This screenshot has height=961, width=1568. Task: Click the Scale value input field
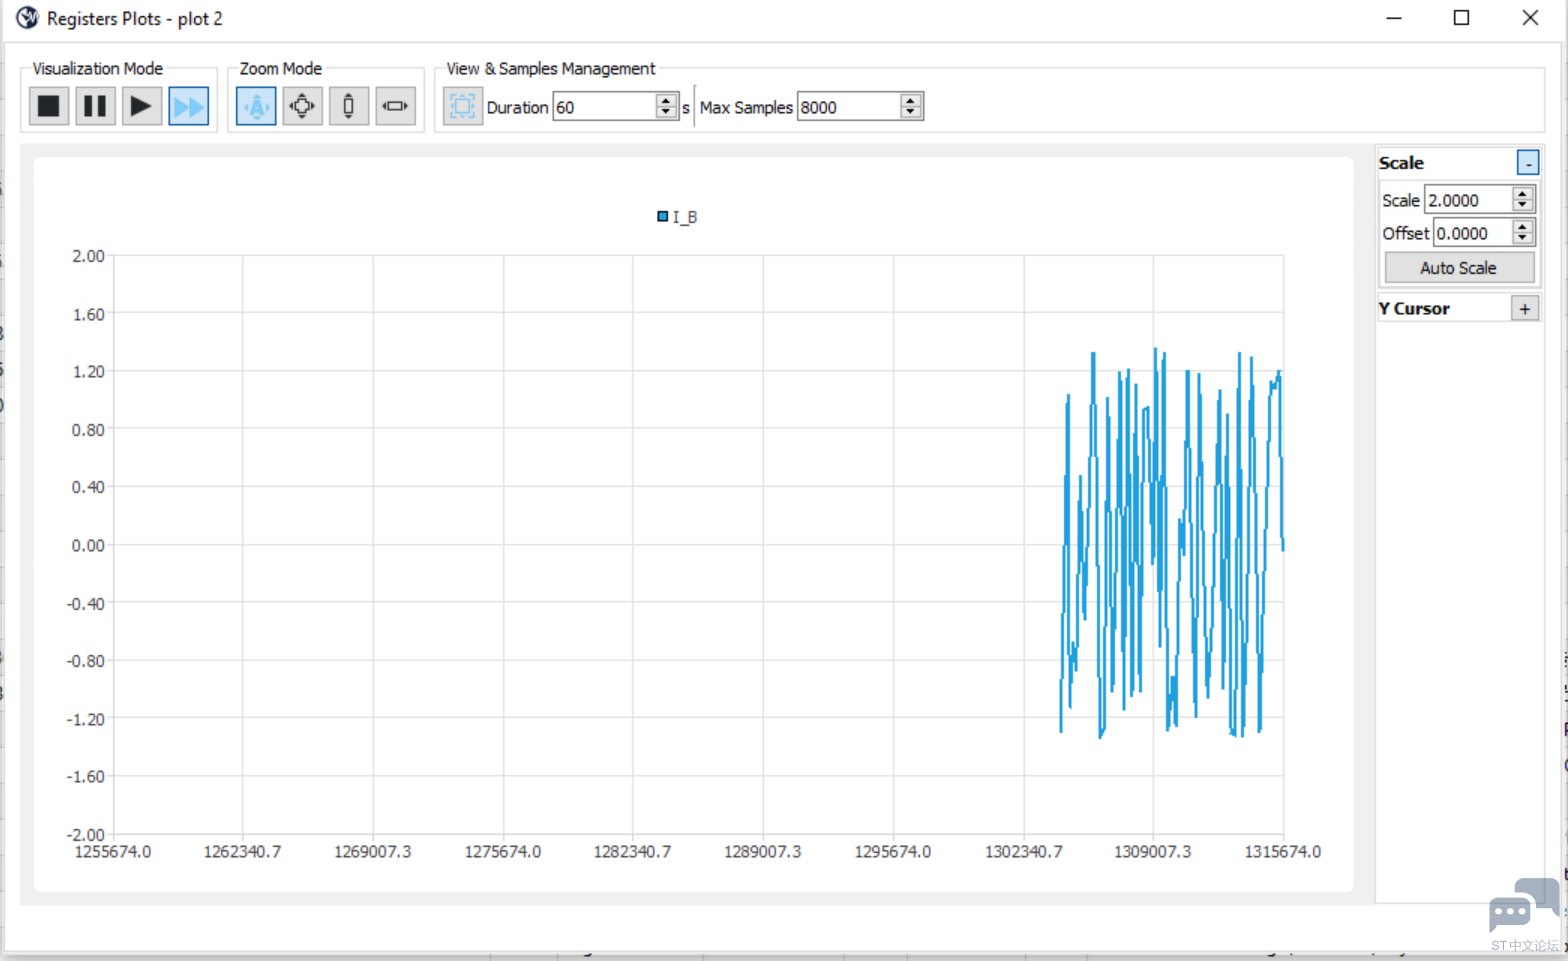(1468, 200)
